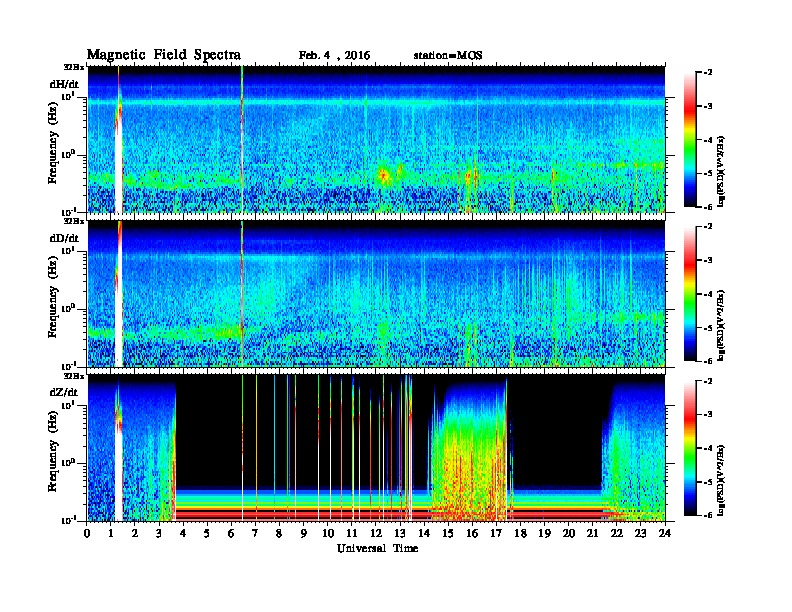The image size is (792, 612).
Task: Click the log(PSD) label beside dZ/dt color bar
Action: [x=722, y=480]
